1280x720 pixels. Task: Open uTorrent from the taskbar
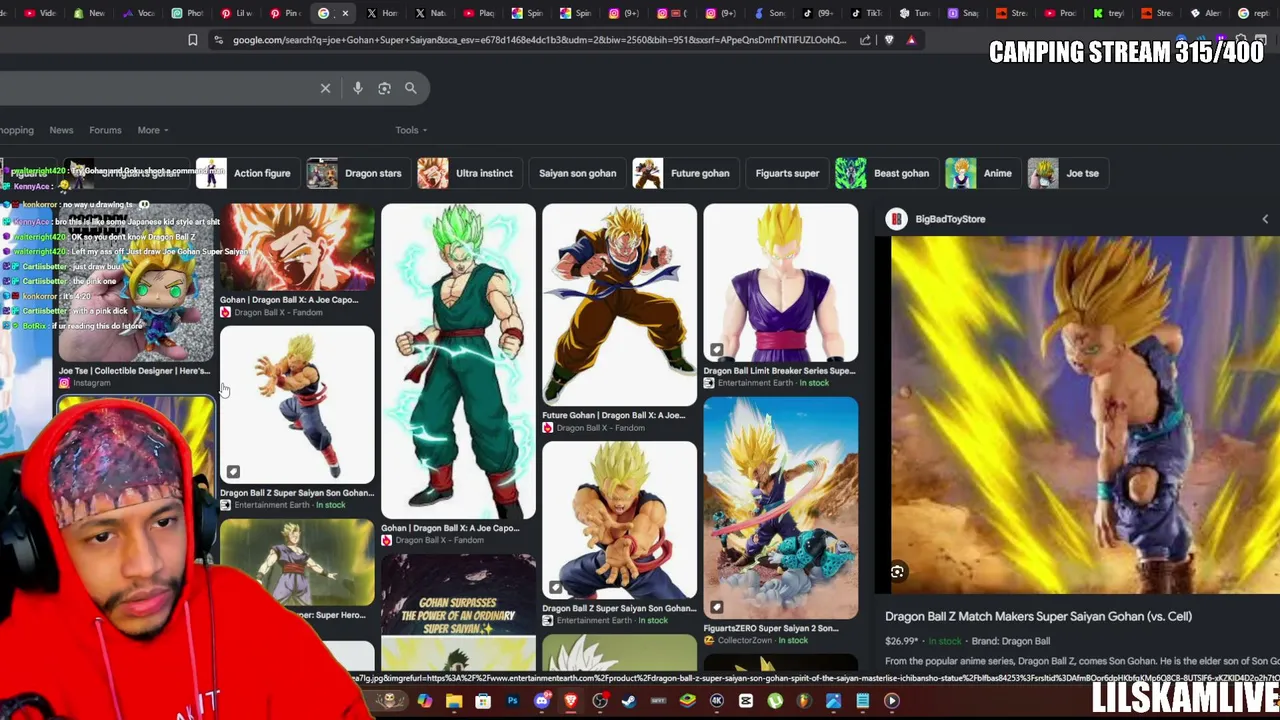pyautogui.click(x=775, y=701)
